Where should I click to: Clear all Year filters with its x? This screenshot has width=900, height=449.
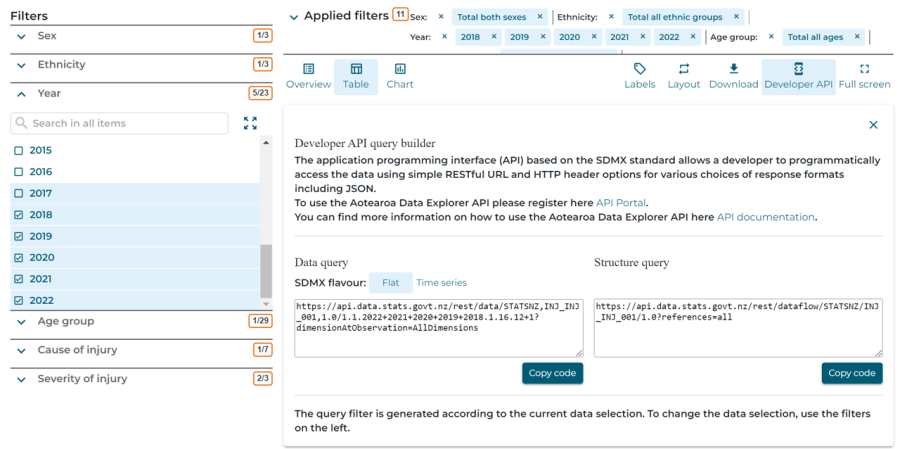[x=444, y=37]
